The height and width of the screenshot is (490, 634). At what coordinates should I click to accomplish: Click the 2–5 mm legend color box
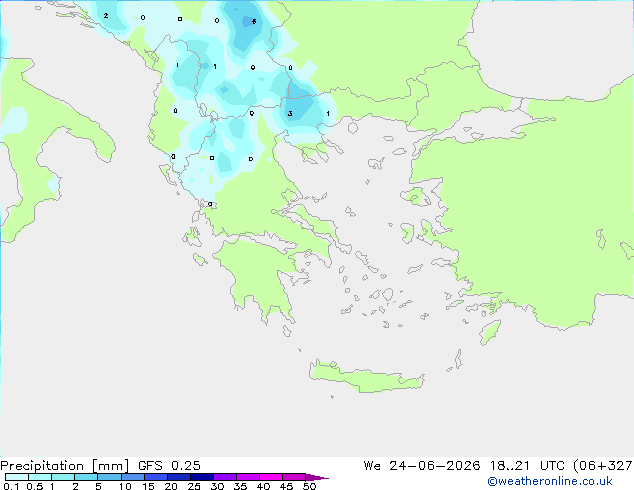click(86, 477)
